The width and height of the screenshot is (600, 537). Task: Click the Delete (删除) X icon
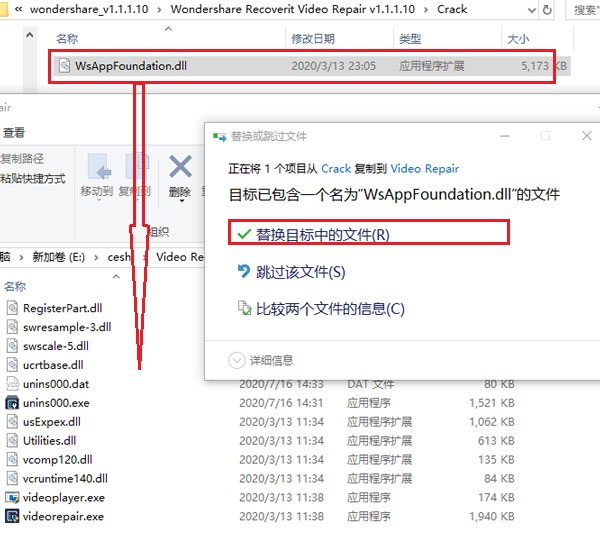click(x=180, y=166)
